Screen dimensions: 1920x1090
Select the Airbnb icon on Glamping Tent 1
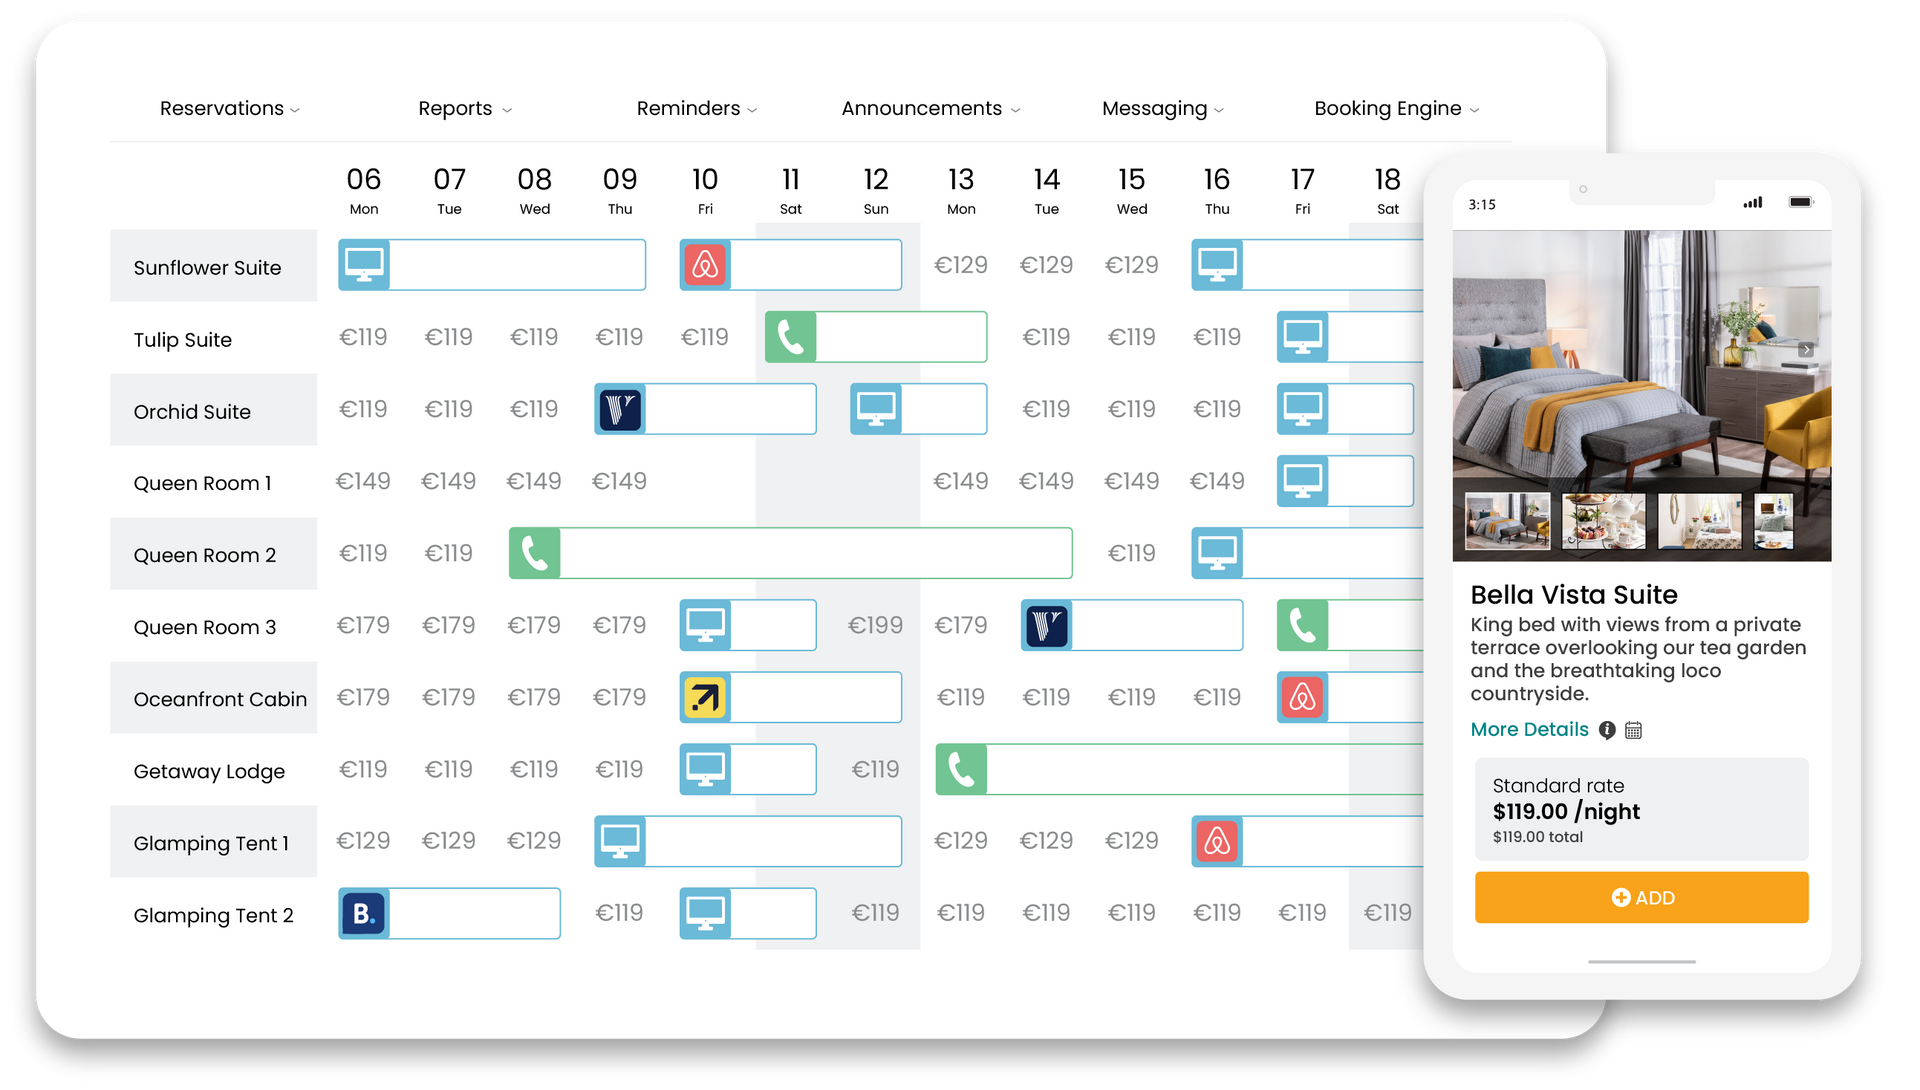point(1217,842)
